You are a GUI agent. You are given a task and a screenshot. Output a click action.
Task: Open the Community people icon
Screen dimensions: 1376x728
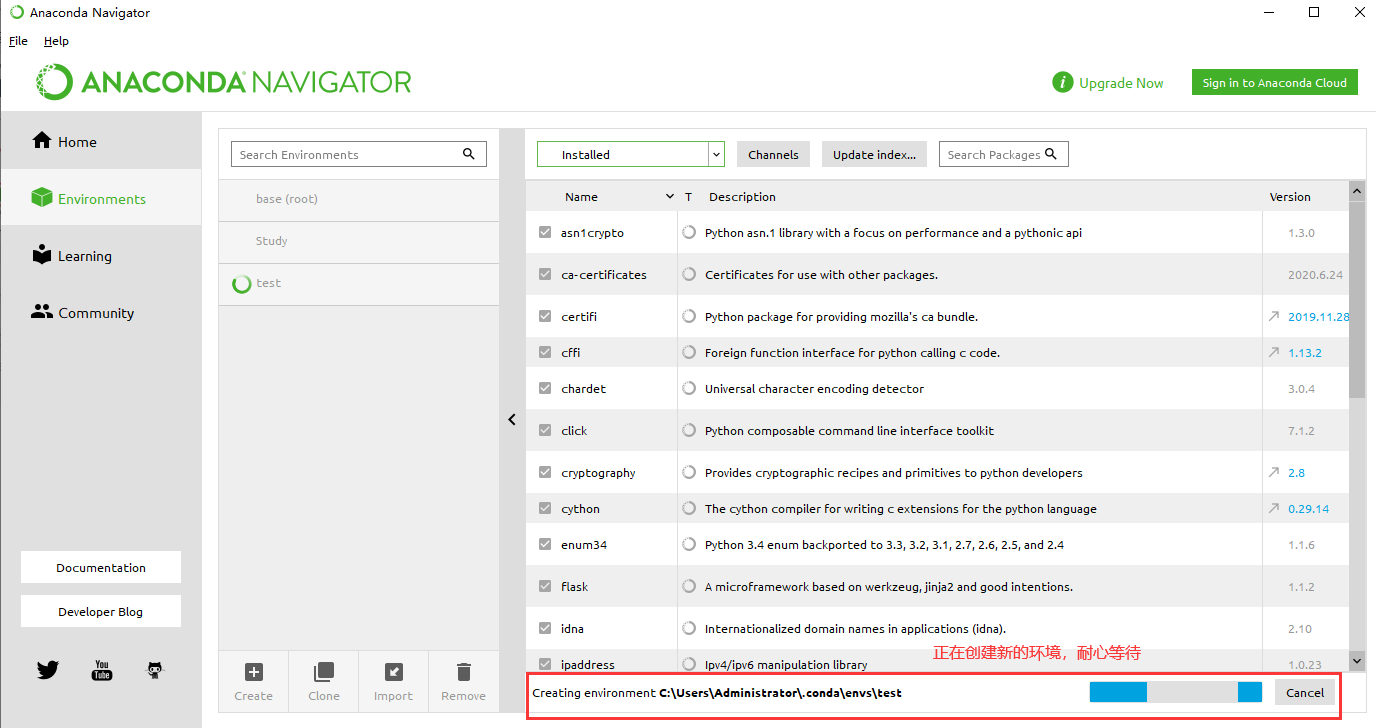41,312
